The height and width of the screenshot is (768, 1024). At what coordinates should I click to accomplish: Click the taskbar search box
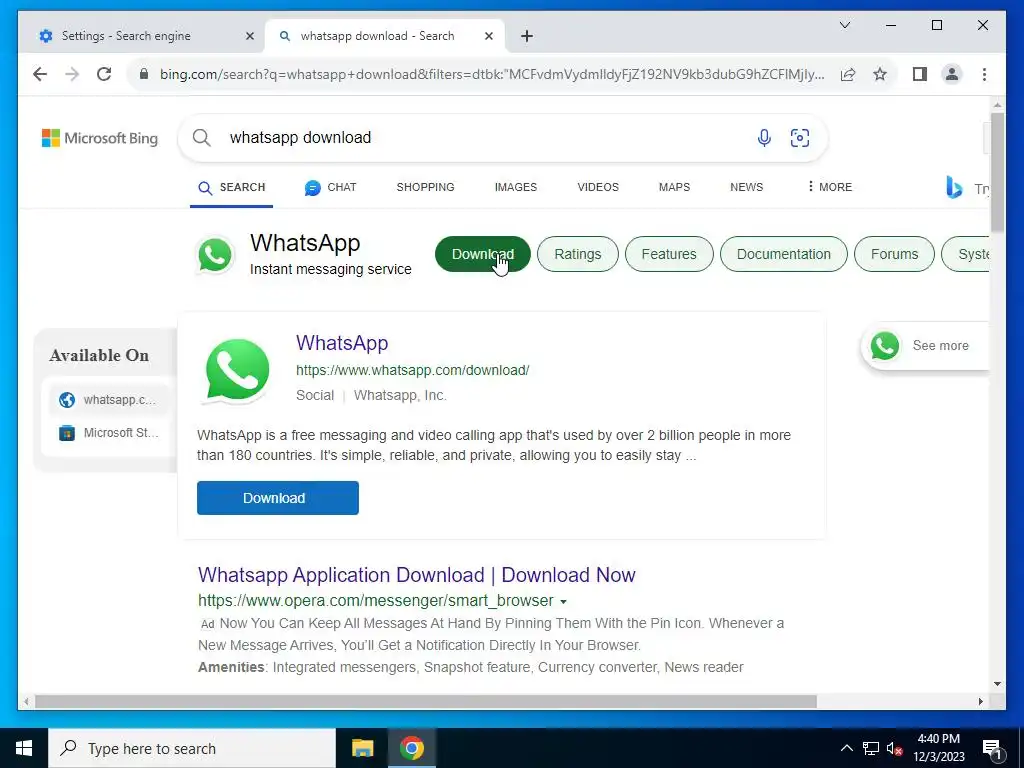pyautogui.click(x=192, y=748)
